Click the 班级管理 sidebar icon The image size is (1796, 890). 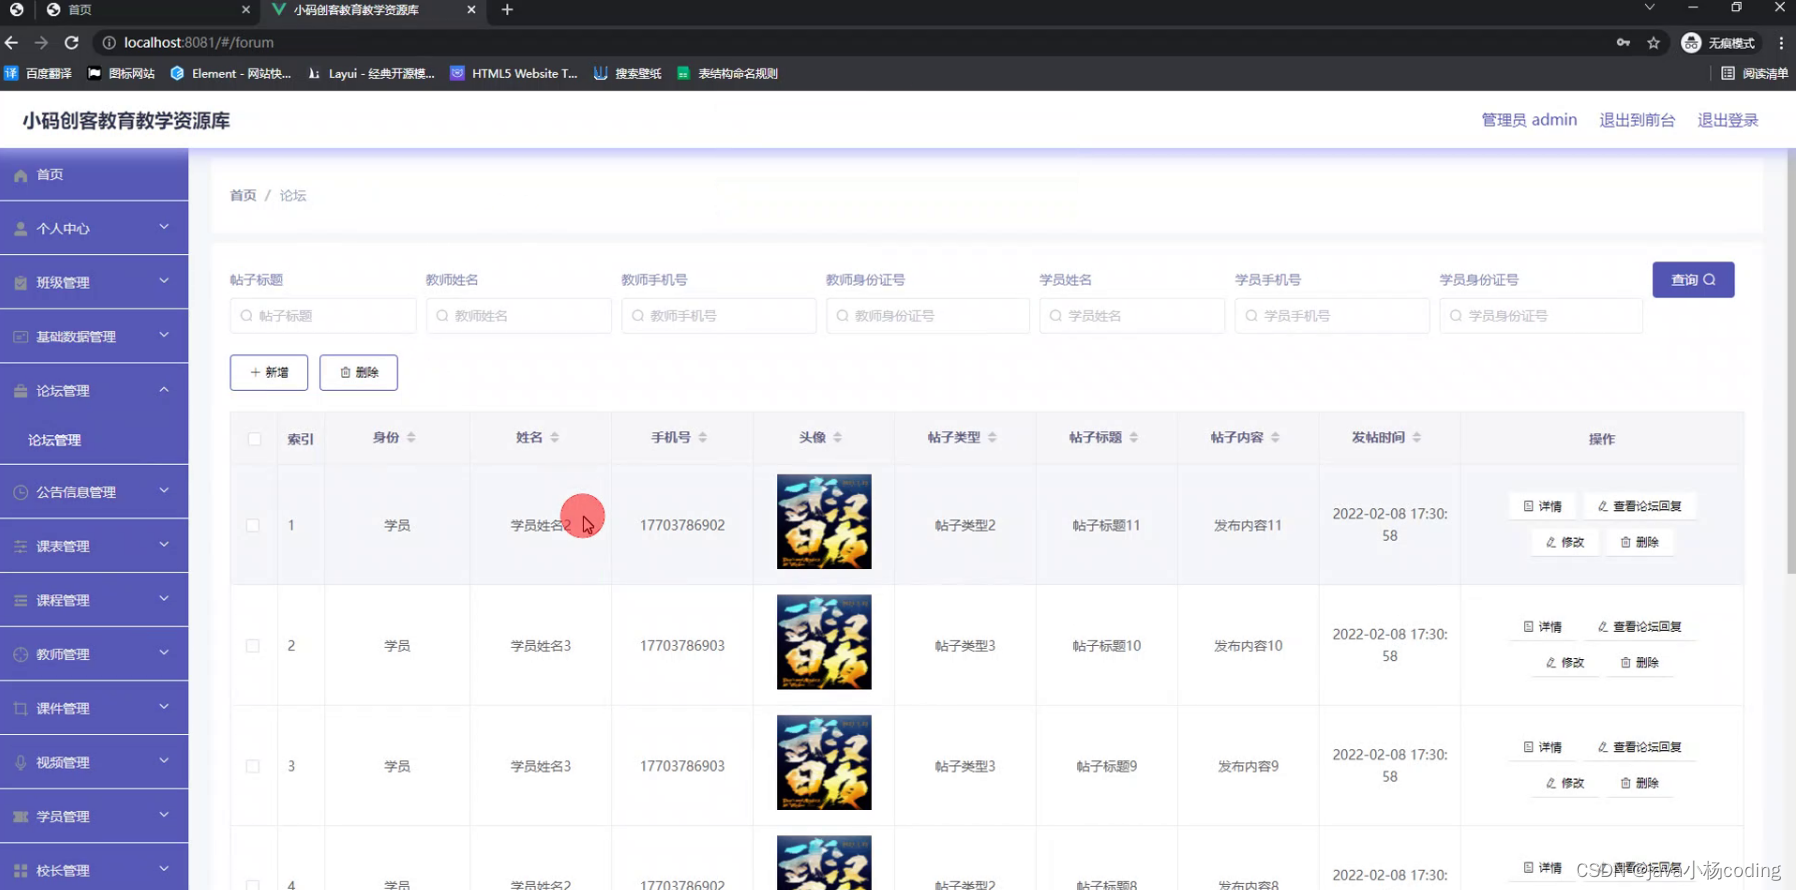point(20,283)
